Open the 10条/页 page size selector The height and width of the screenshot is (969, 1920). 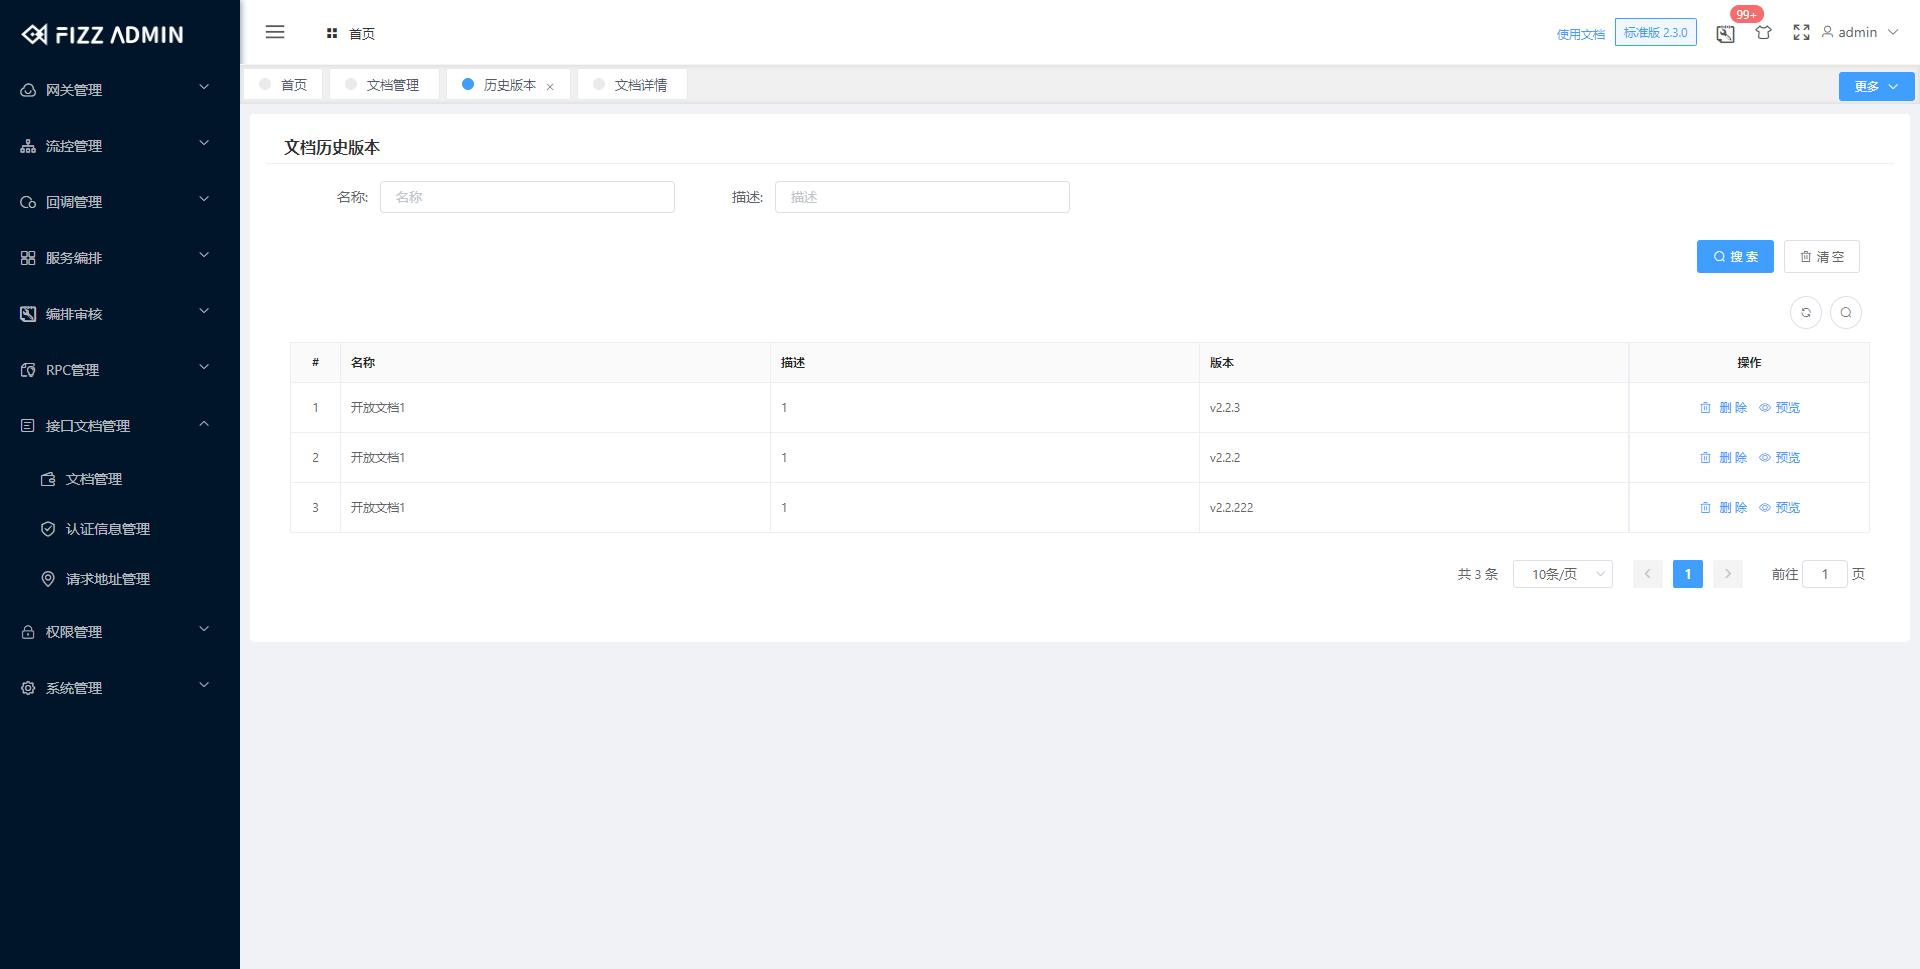click(1562, 574)
